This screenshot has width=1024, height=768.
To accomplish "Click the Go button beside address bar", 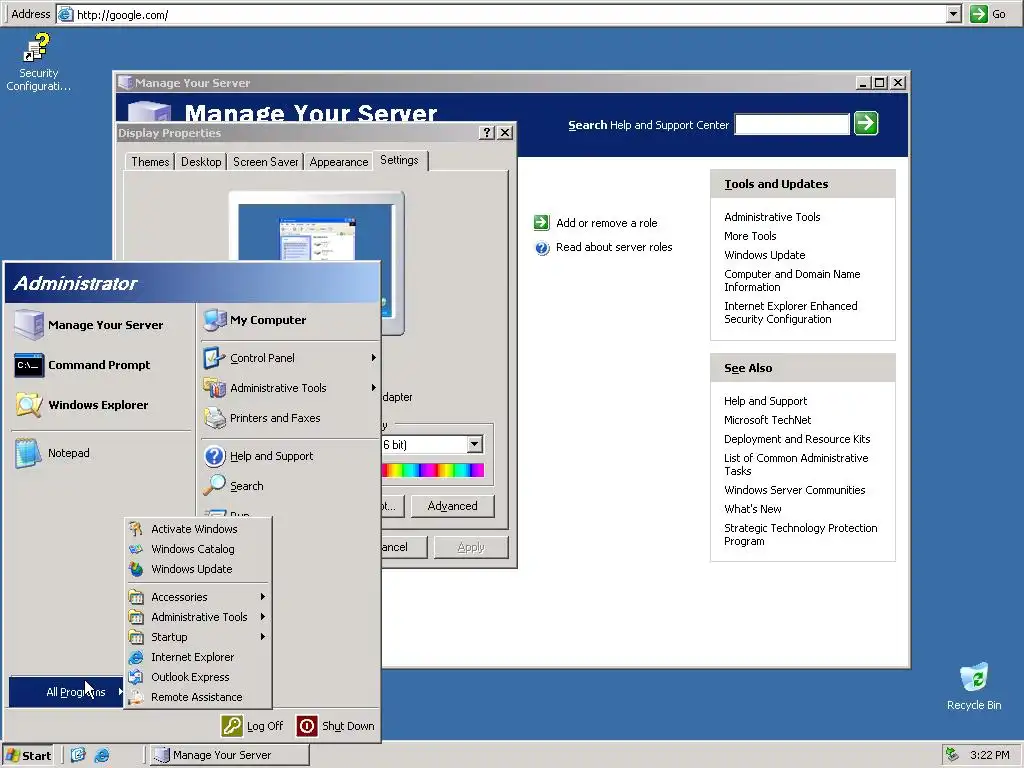I will pos(989,14).
